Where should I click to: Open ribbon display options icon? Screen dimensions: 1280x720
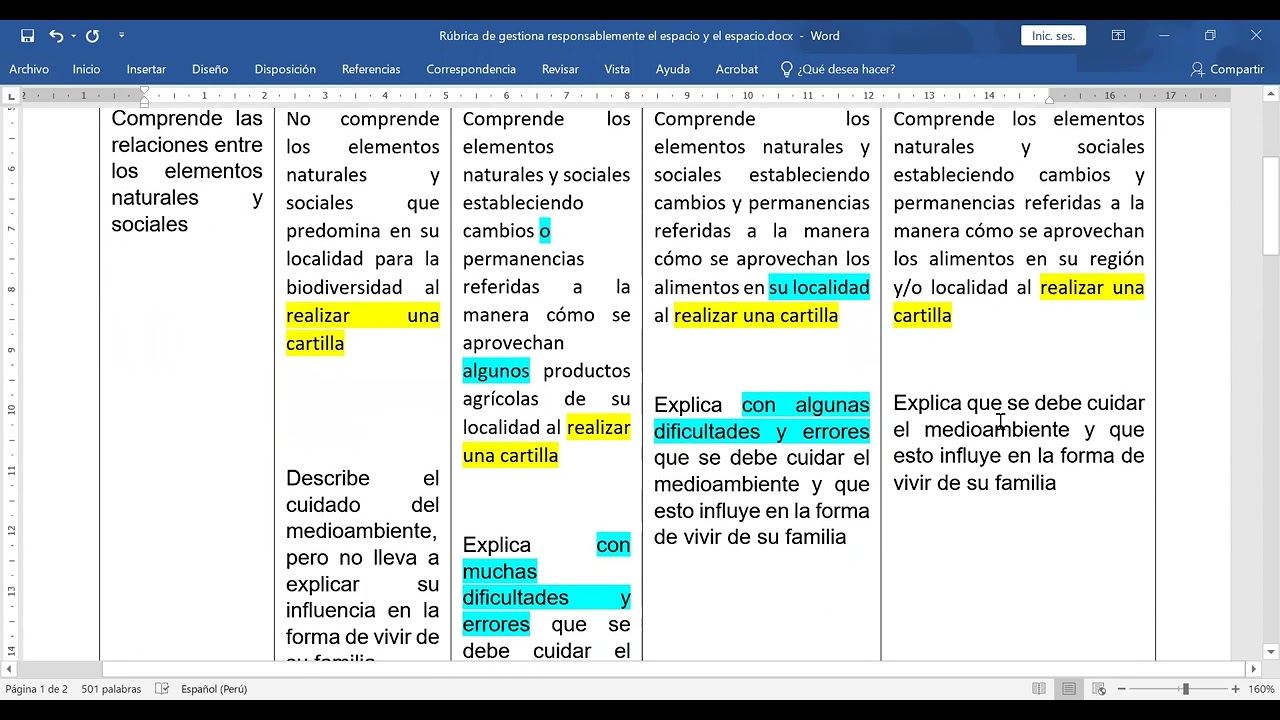coord(1118,36)
